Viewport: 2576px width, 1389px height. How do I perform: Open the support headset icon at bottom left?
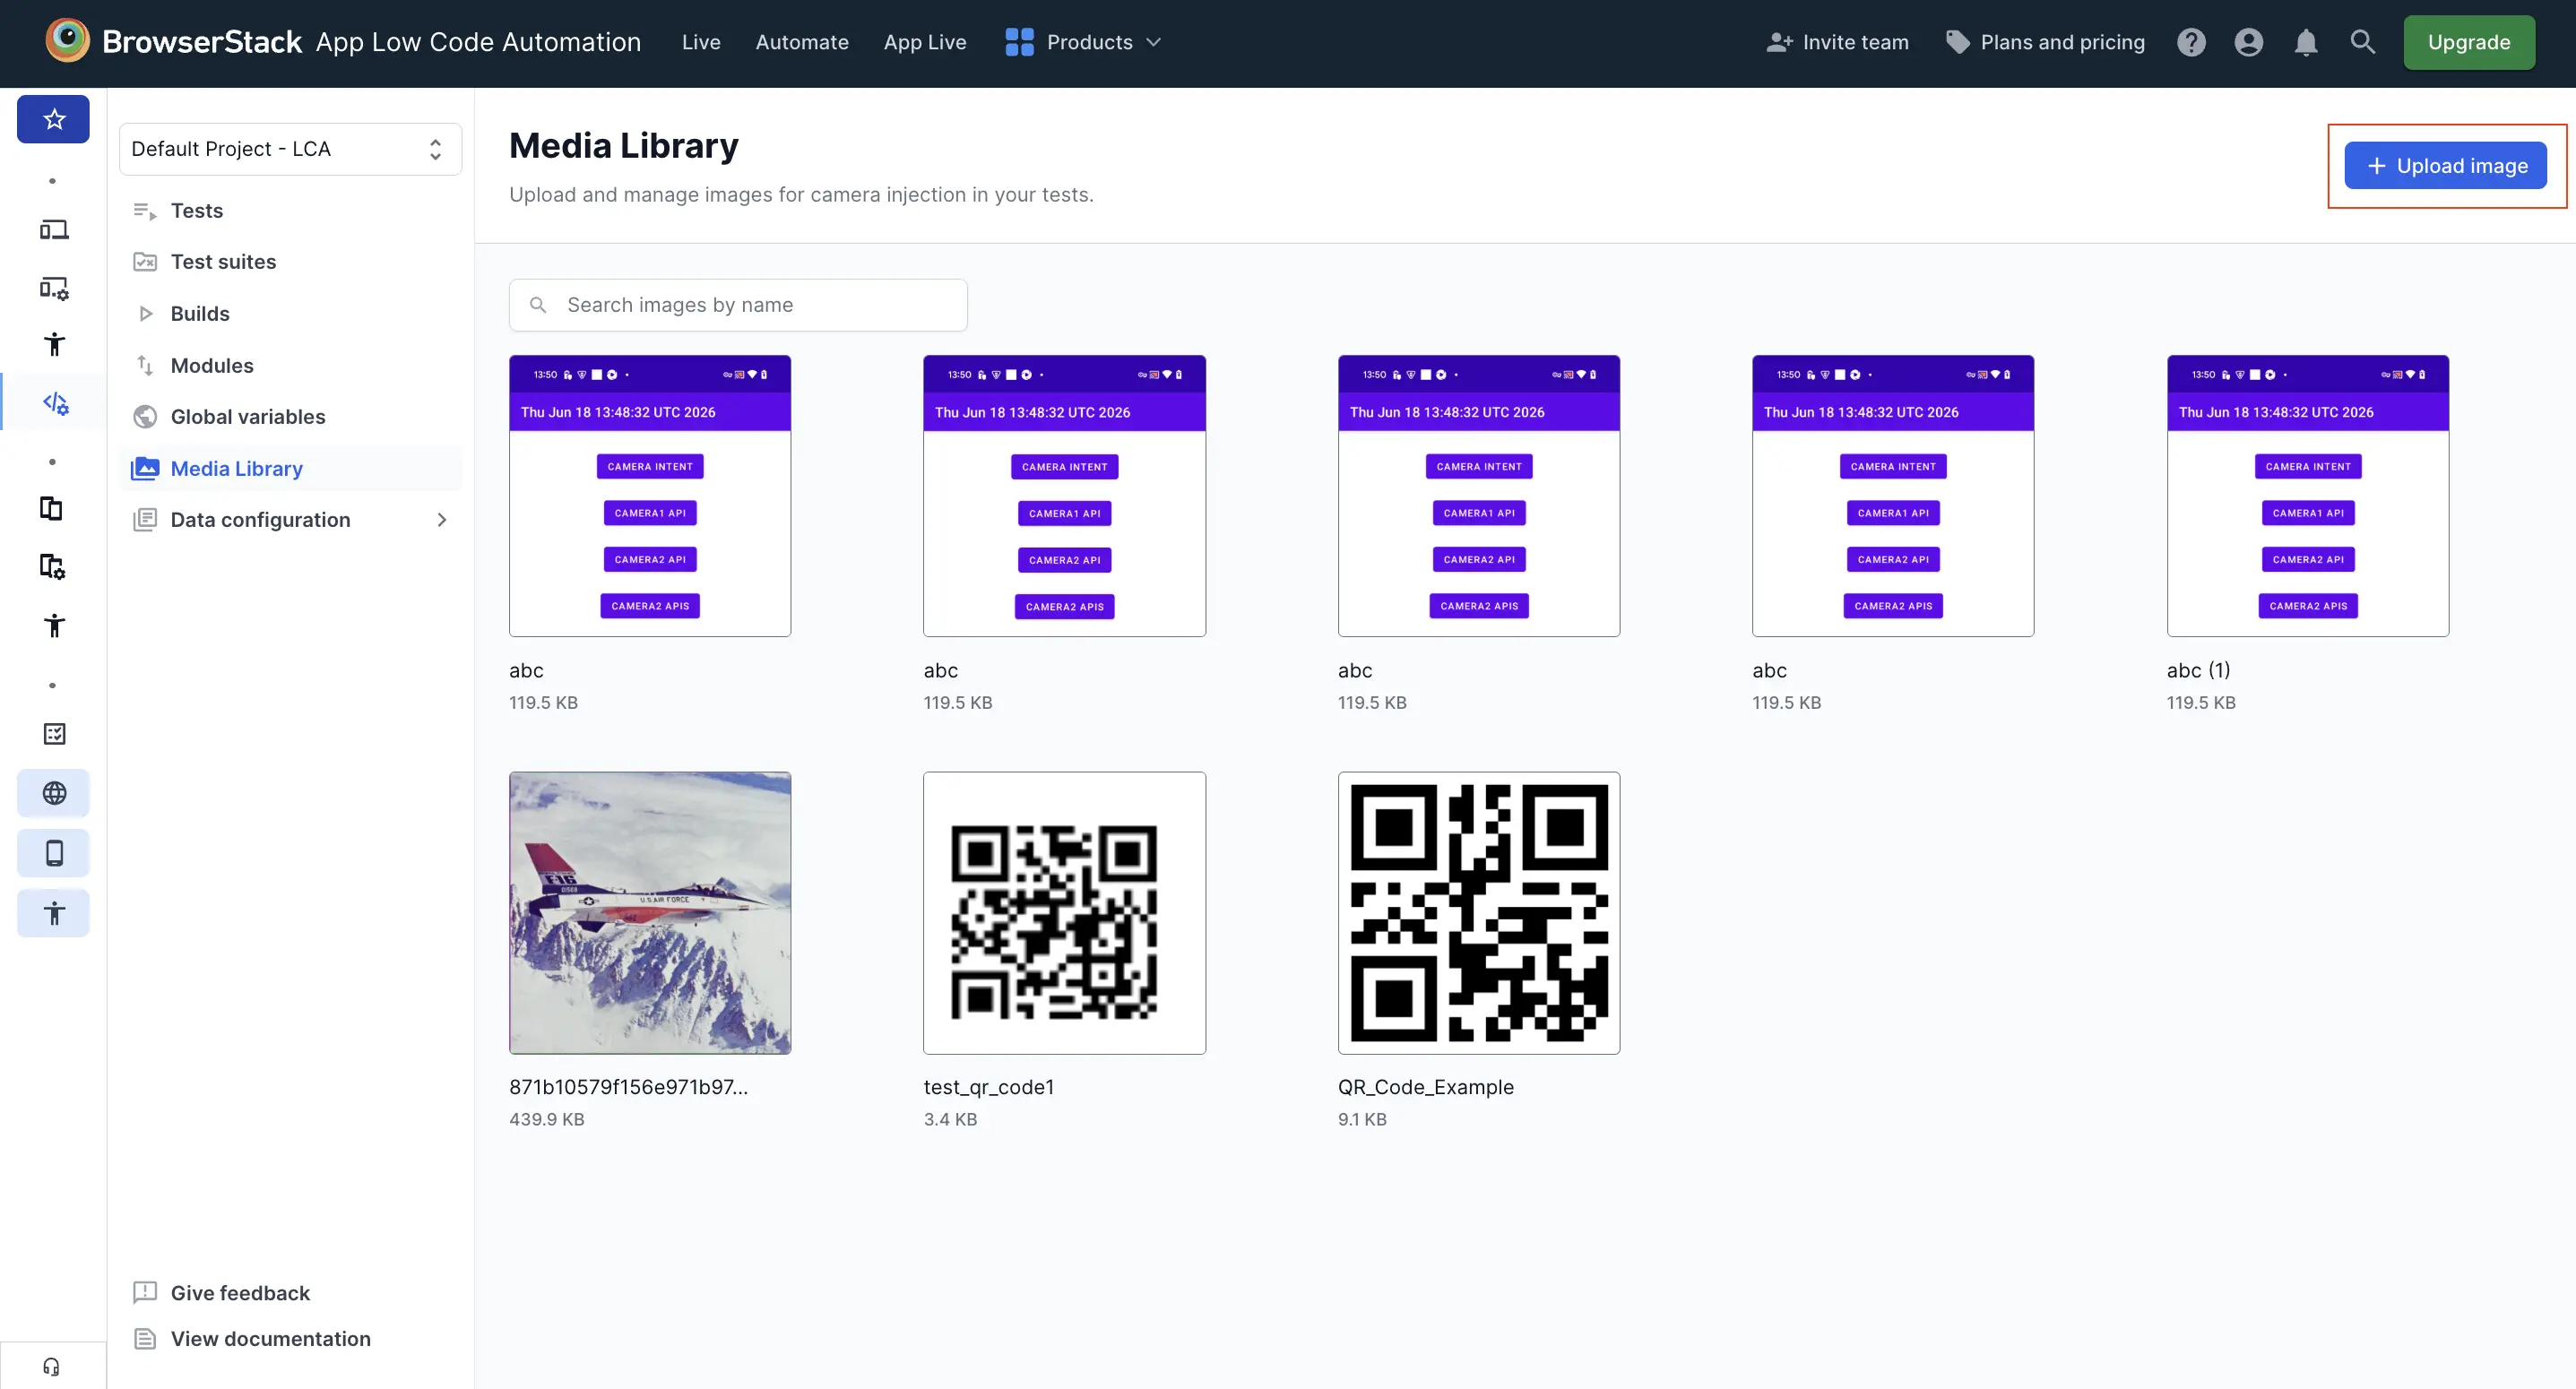52,1366
